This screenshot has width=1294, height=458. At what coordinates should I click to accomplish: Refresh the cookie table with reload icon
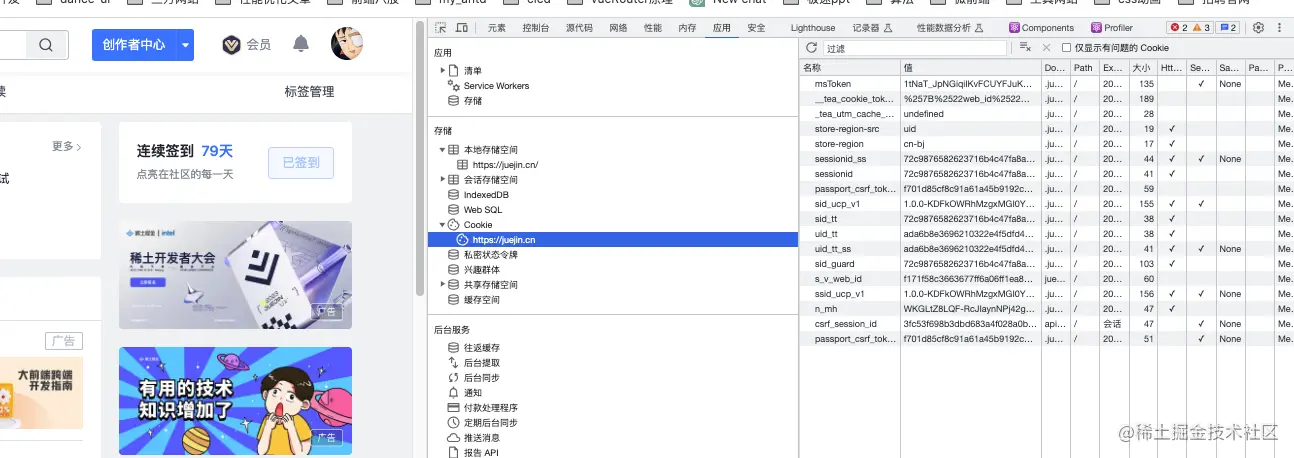[812, 48]
